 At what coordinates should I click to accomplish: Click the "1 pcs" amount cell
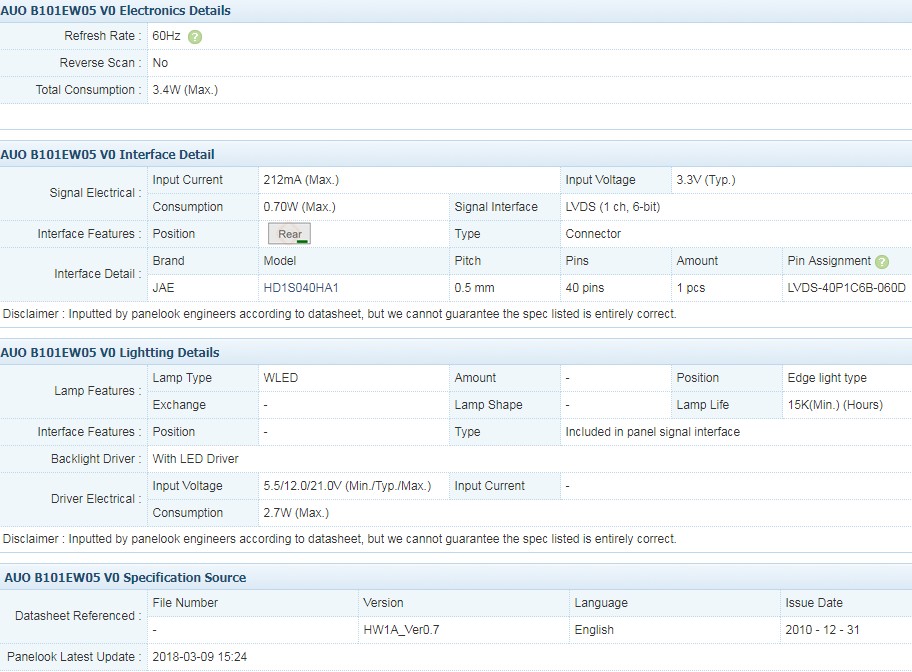tap(690, 288)
